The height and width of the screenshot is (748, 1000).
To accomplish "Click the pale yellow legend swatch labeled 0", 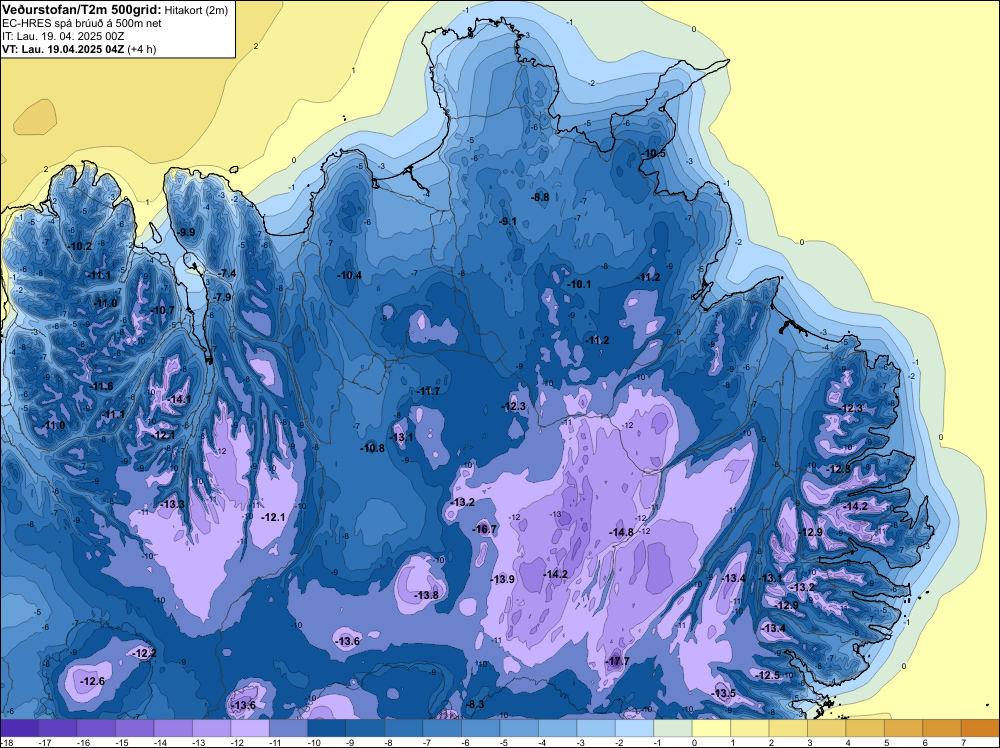I will 710,728.
